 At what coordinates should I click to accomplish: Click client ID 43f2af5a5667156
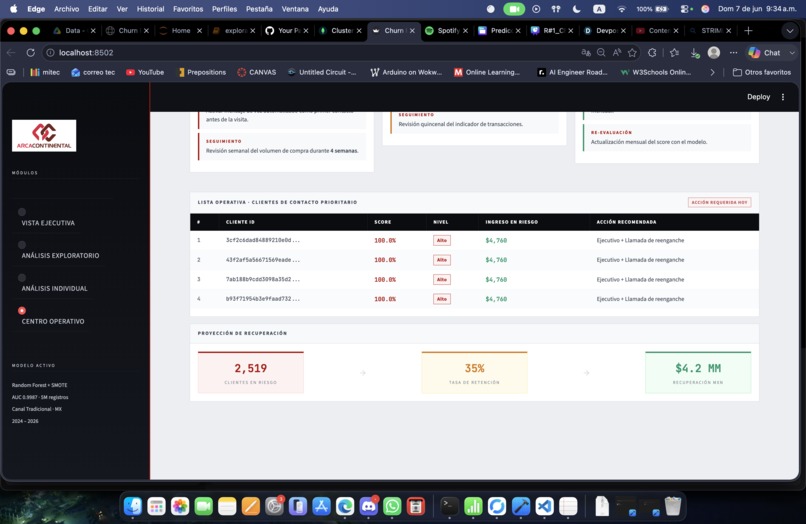coord(263,260)
